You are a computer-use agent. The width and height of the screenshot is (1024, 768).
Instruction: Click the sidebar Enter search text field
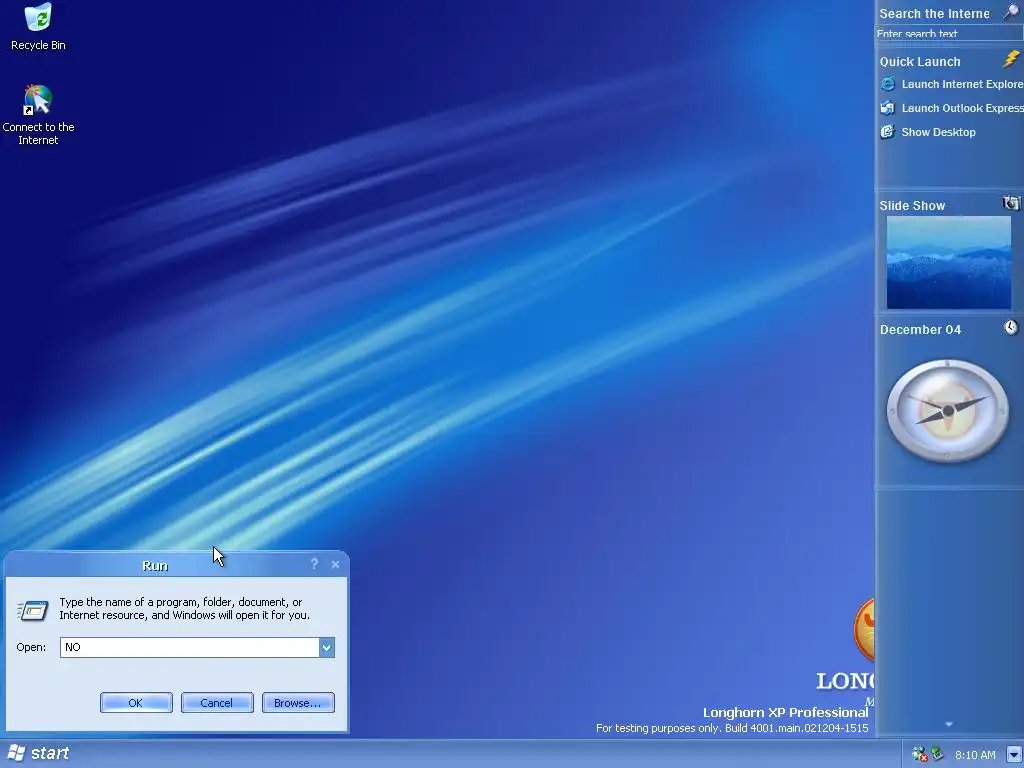[949, 33]
